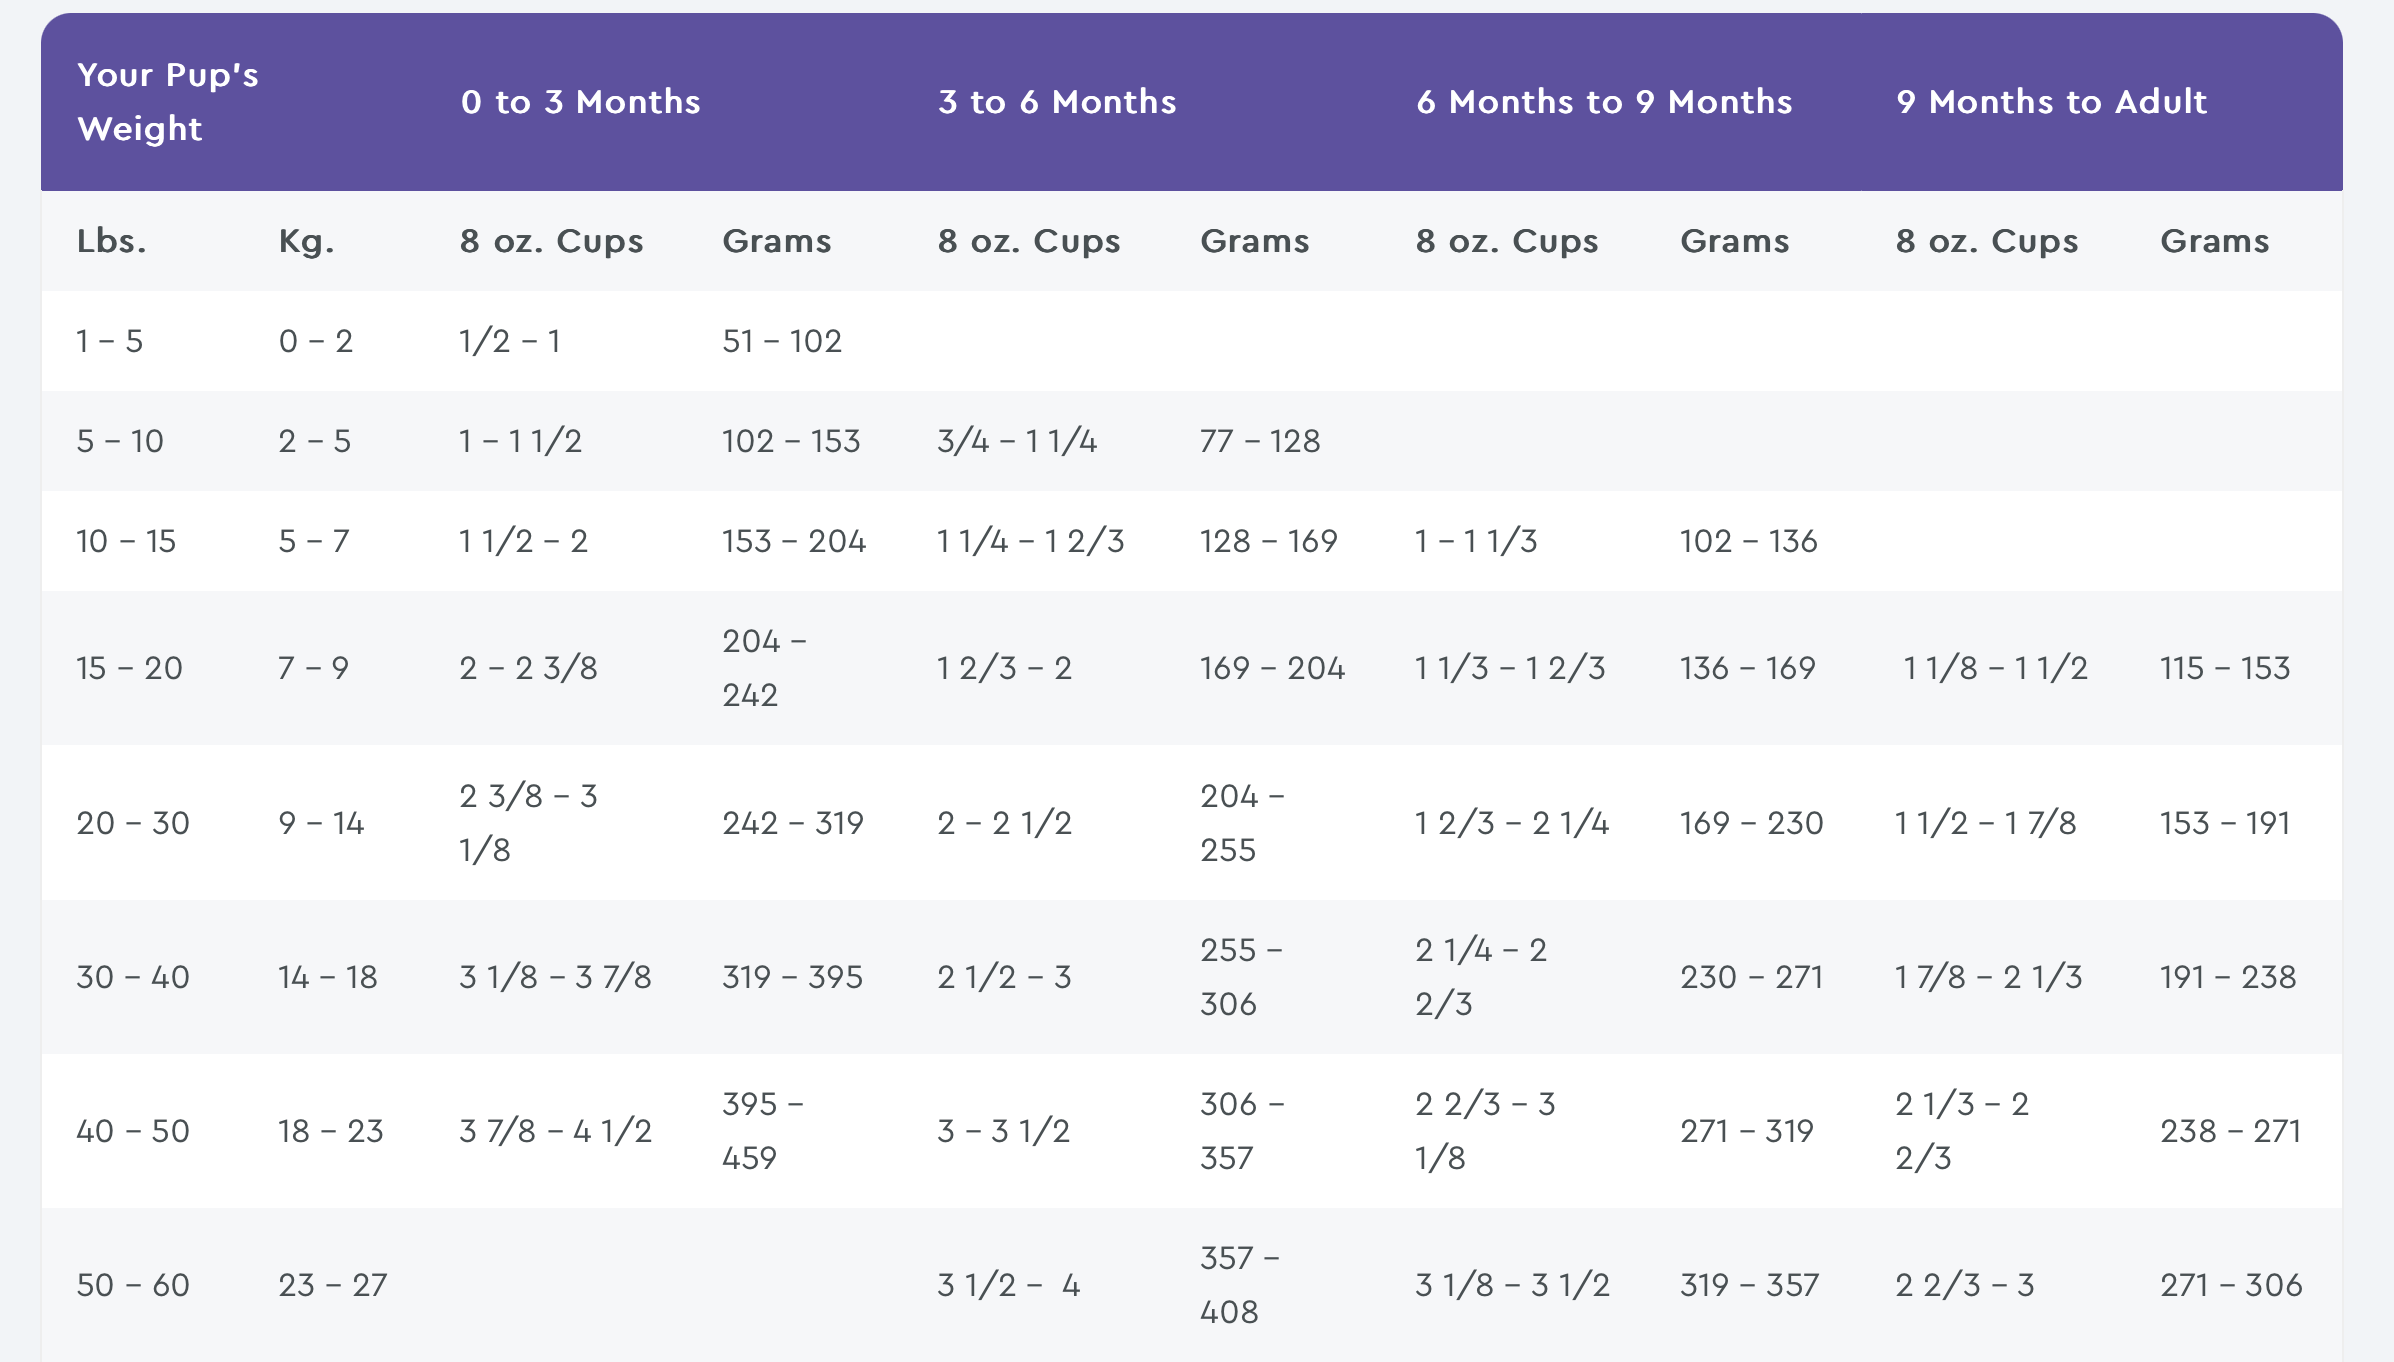Select "6 Months to 9 Months" header

[x=1604, y=102]
